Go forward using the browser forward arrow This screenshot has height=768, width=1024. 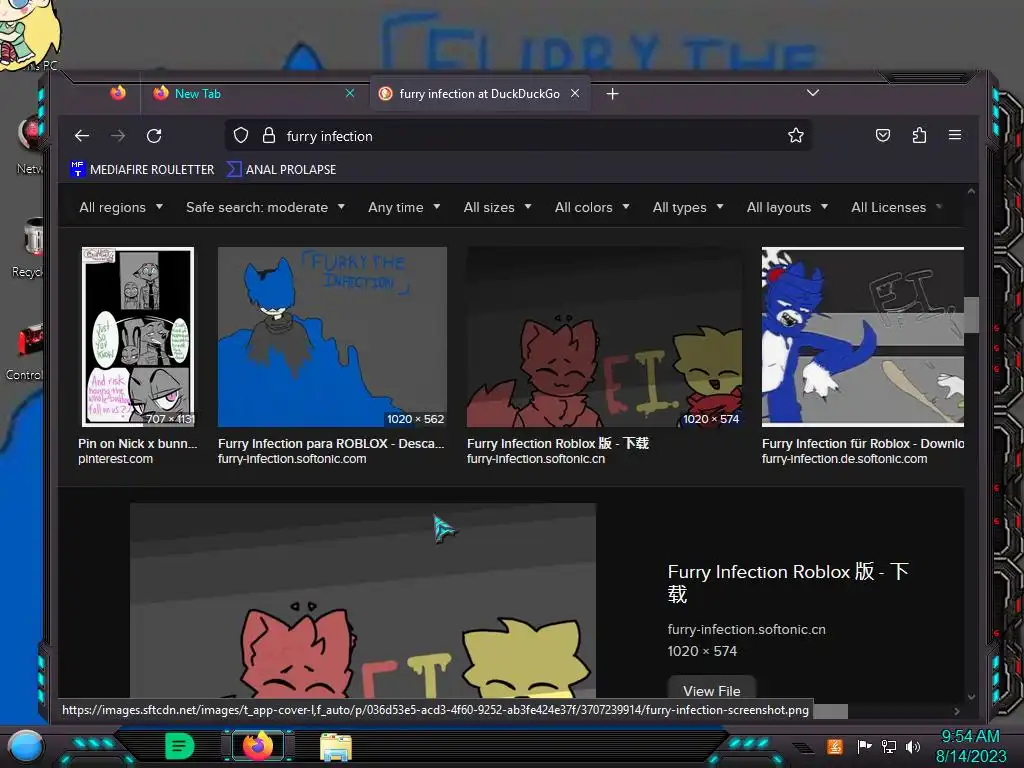(x=118, y=136)
